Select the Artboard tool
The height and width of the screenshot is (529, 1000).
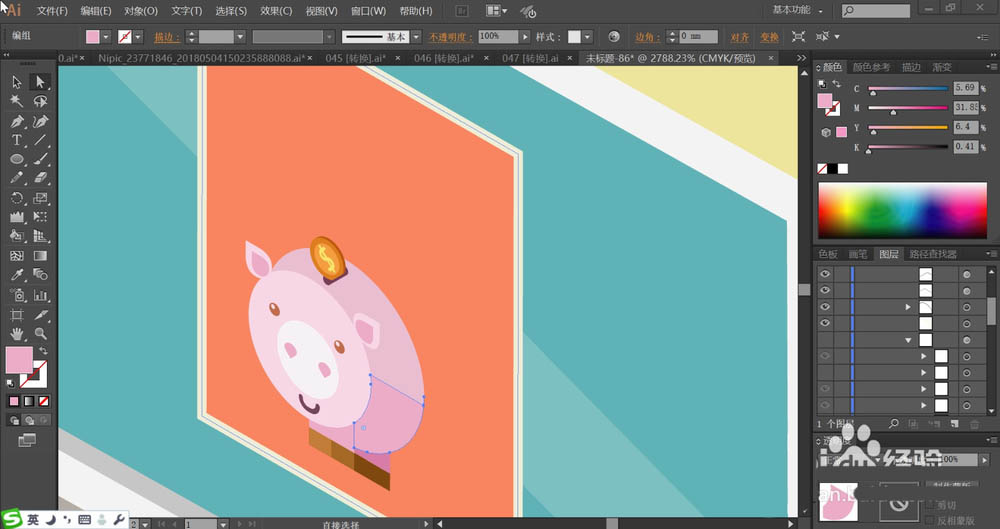[17, 315]
